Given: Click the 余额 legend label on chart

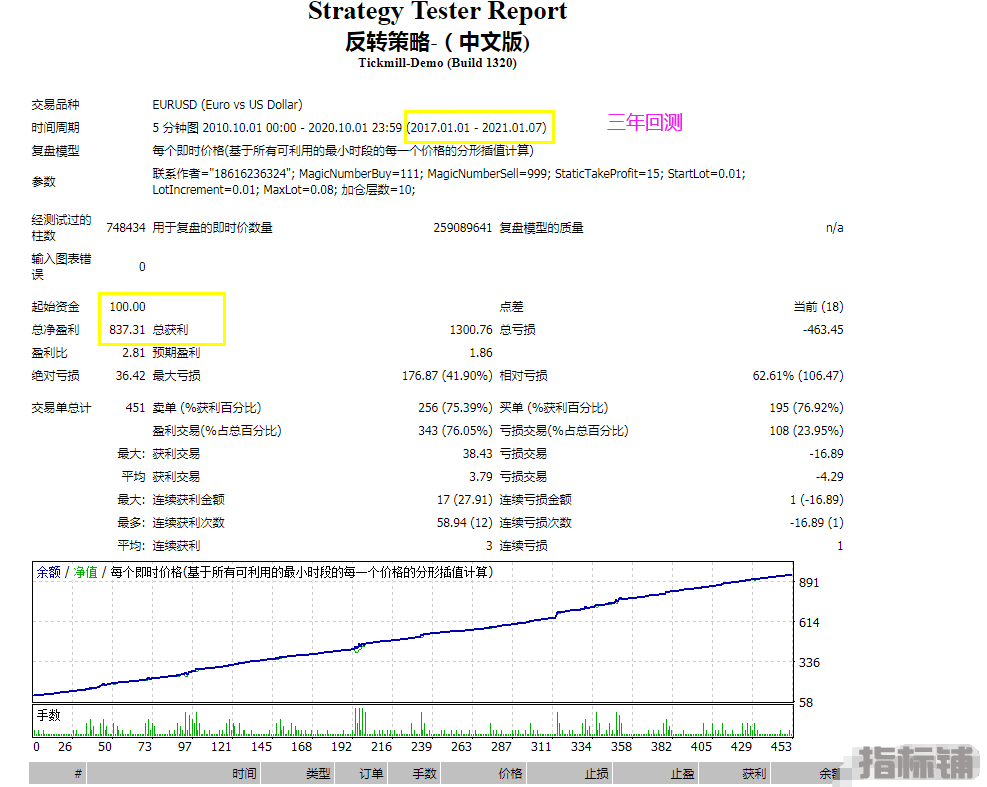Looking at the screenshot, I should tap(48, 573).
